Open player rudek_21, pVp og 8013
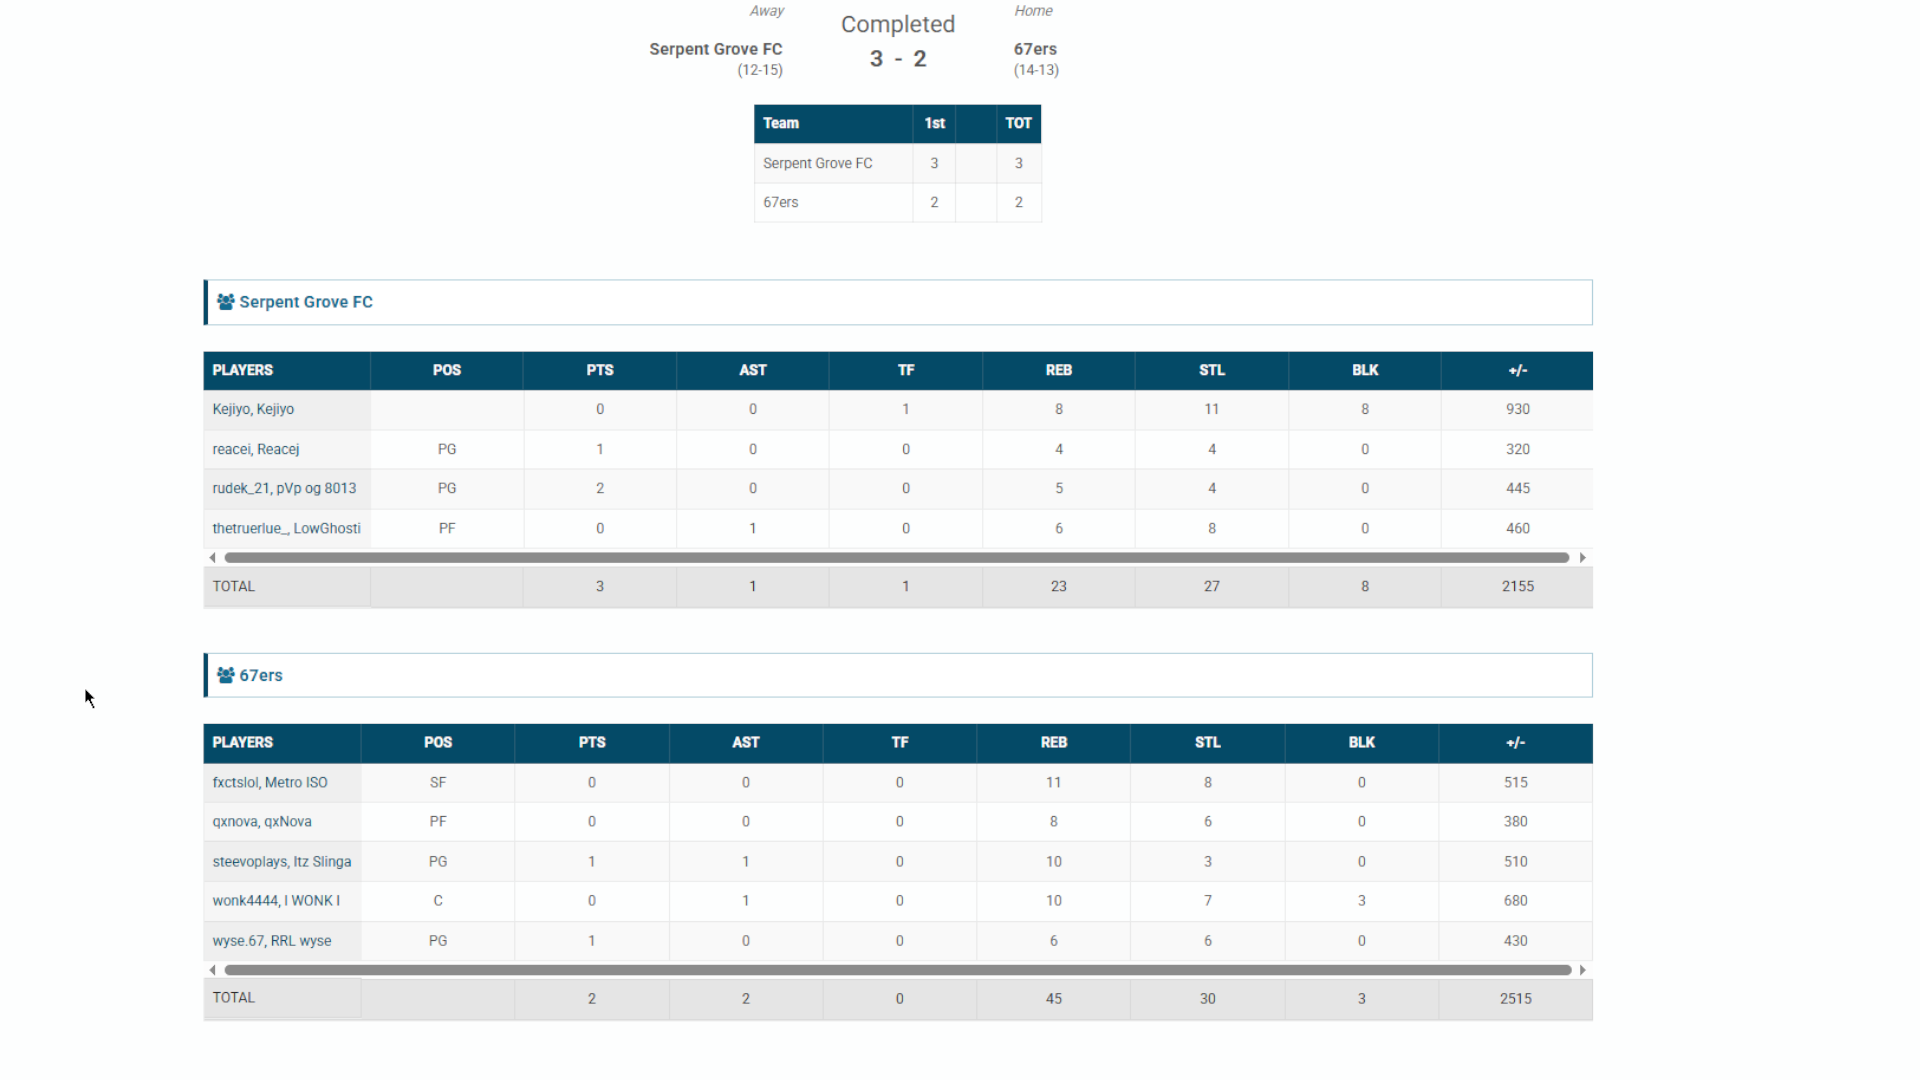The image size is (1920, 1080). pyautogui.click(x=284, y=488)
